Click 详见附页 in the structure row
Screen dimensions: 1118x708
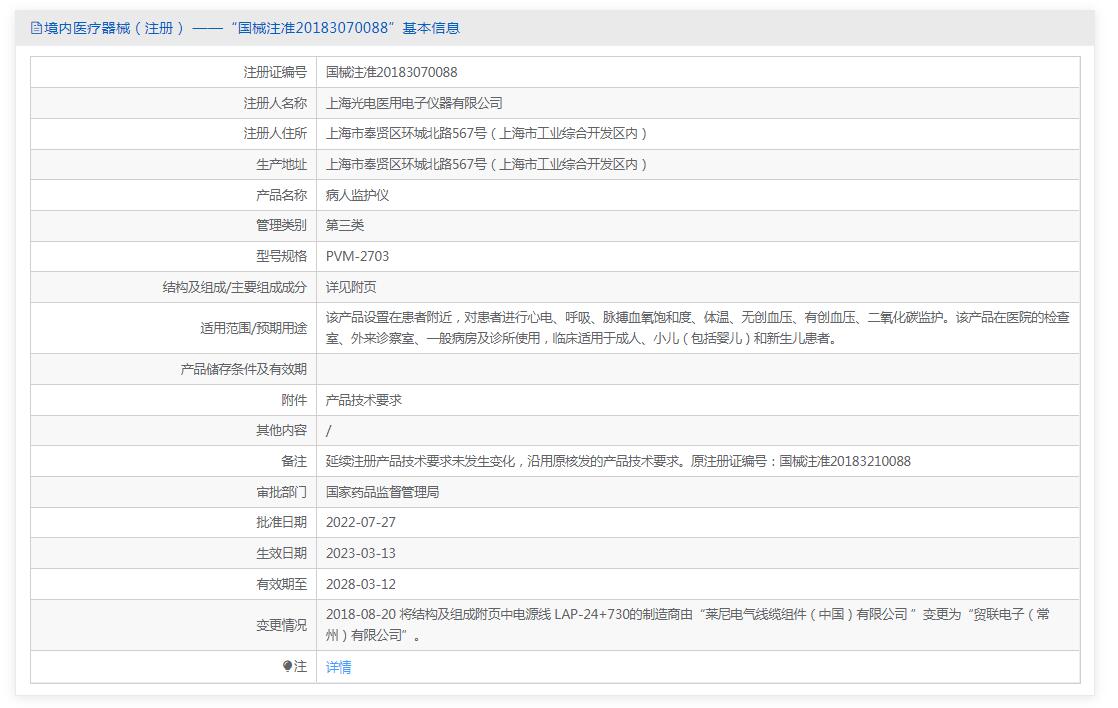pyautogui.click(x=351, y=287)
